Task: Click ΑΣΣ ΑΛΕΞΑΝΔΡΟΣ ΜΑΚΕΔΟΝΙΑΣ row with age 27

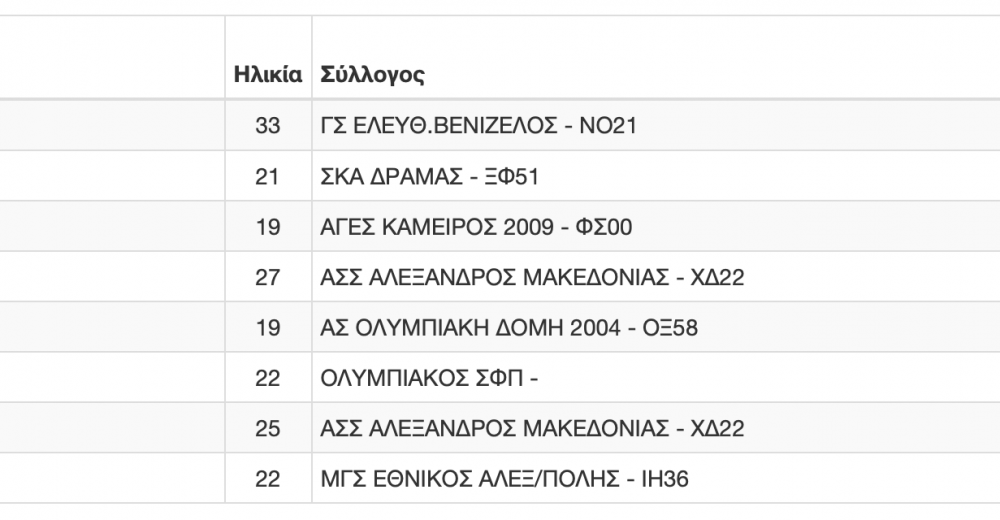Action: click(x=500, y=277)
